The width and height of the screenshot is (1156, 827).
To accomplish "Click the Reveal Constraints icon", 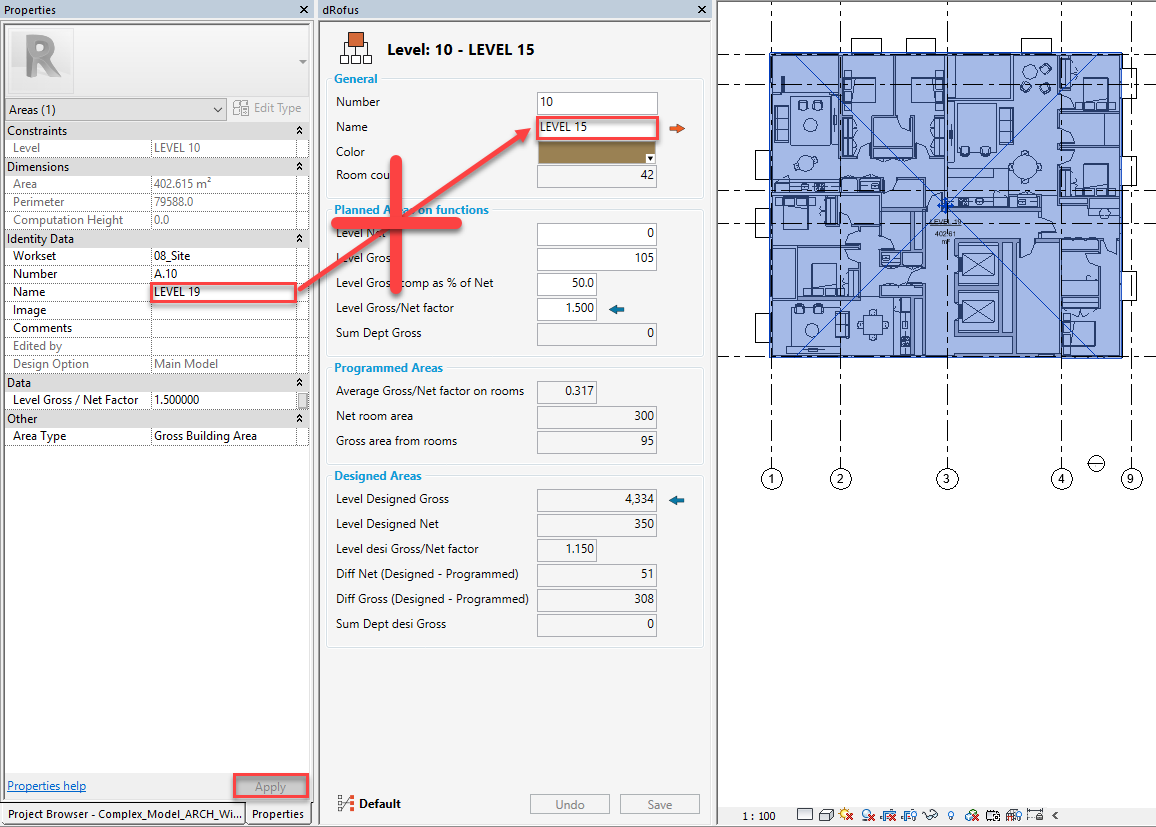I will (1035, 815).
